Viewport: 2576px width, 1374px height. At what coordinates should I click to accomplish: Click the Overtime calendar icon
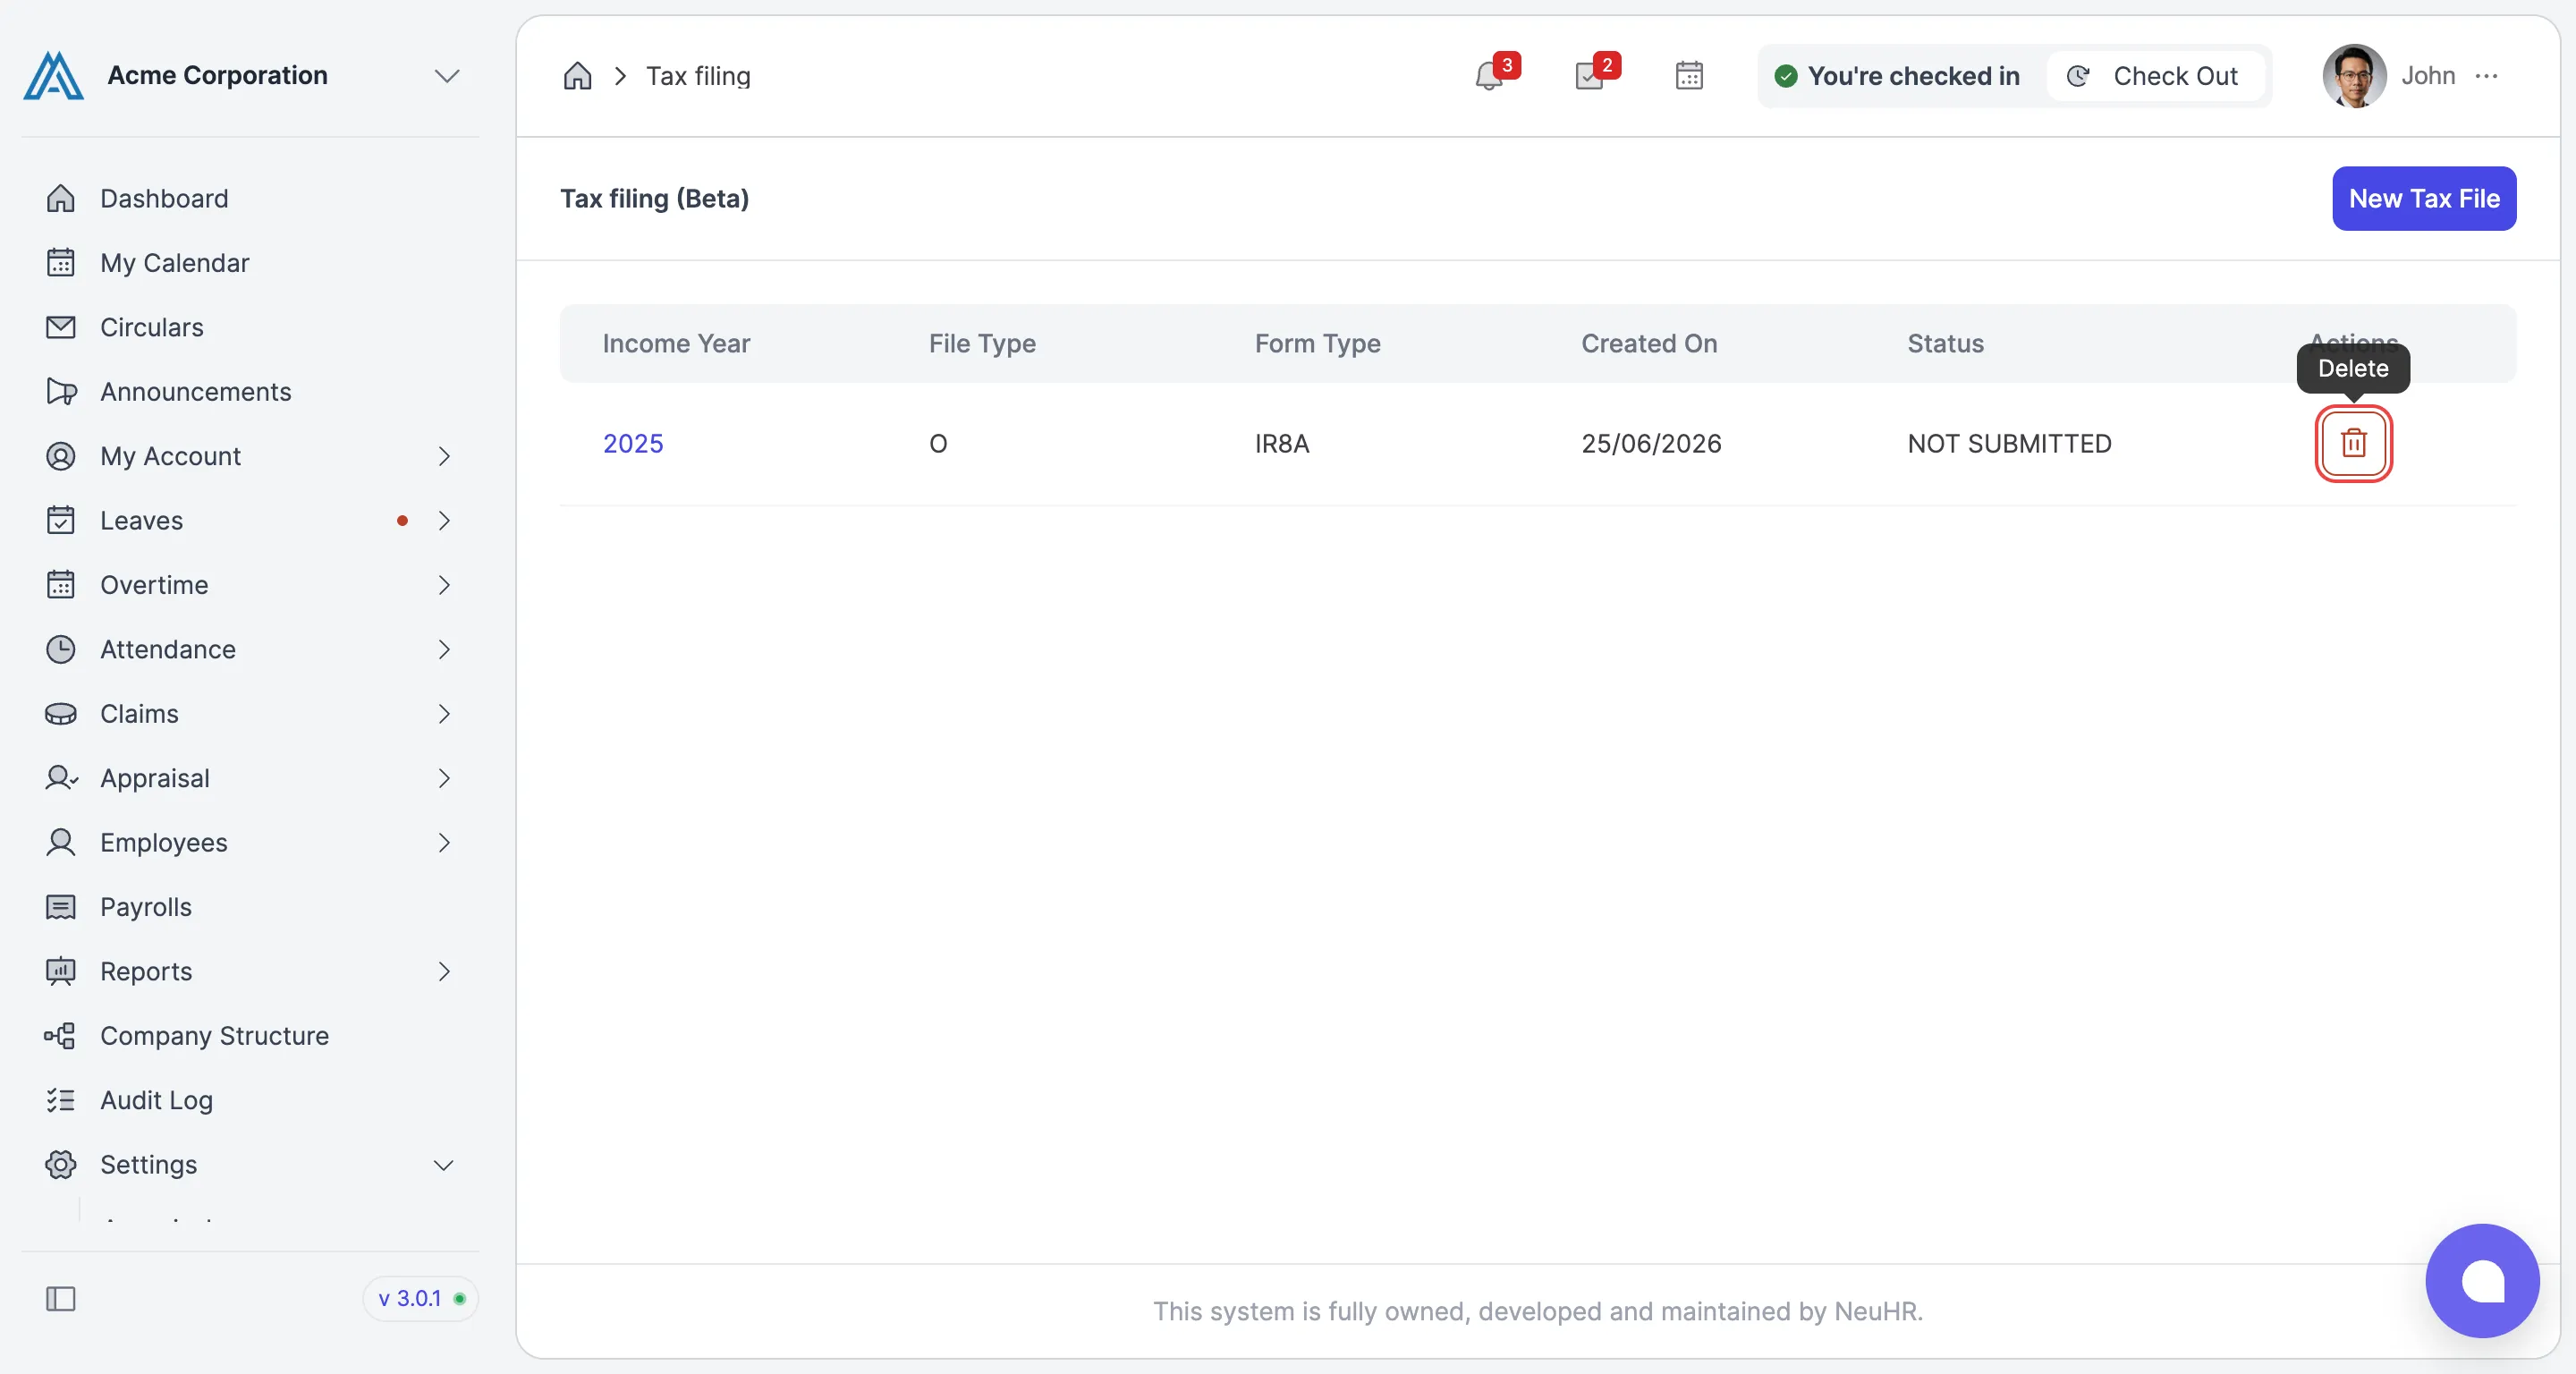(x=61, y=585)
